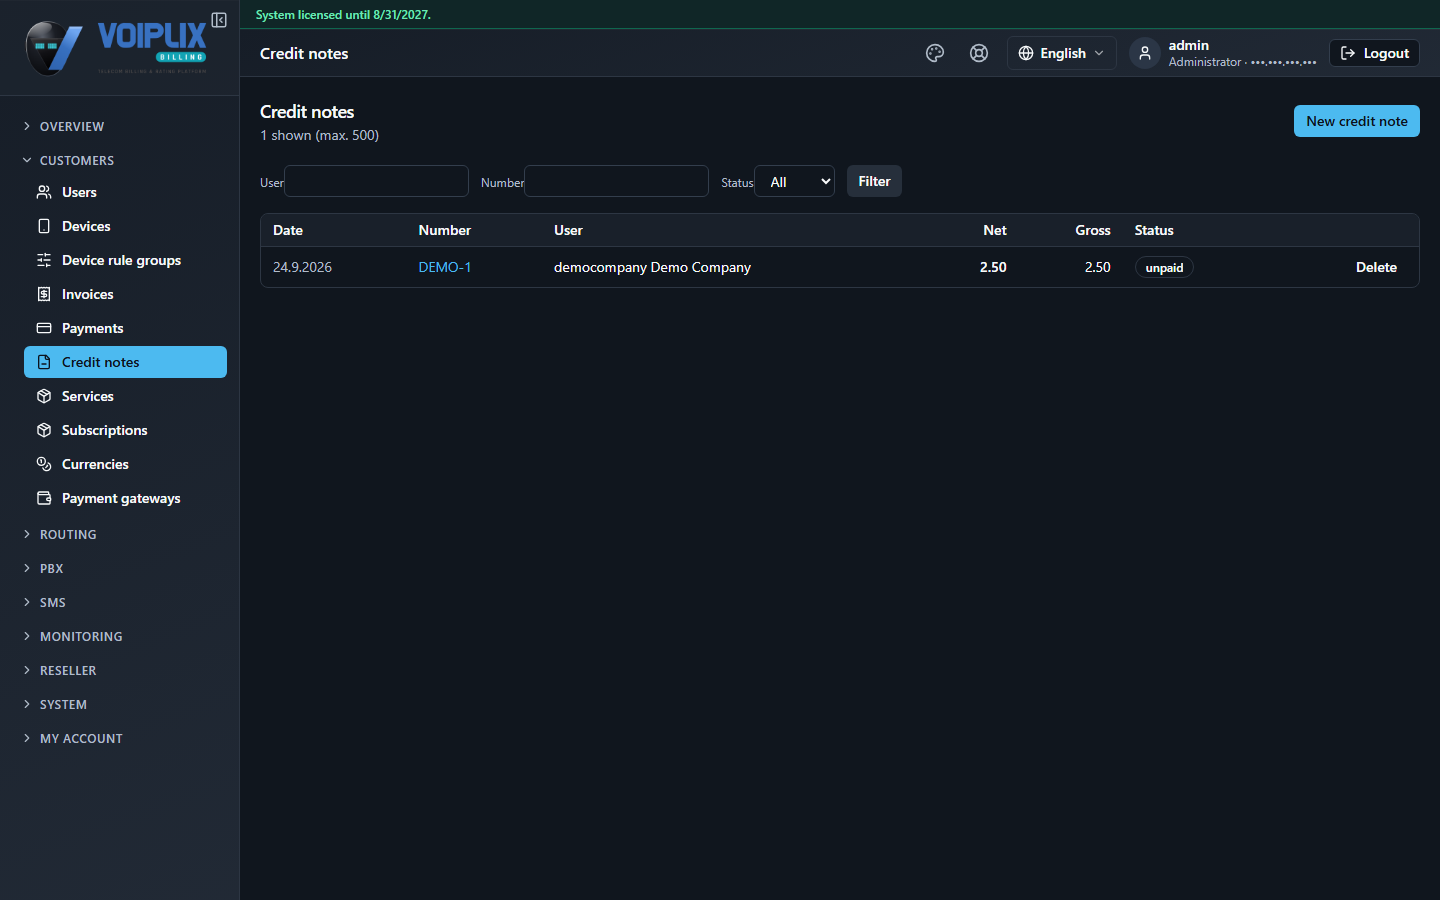
Task: Click the admin user avatar icon
Action: click(x=1145, y=53)
